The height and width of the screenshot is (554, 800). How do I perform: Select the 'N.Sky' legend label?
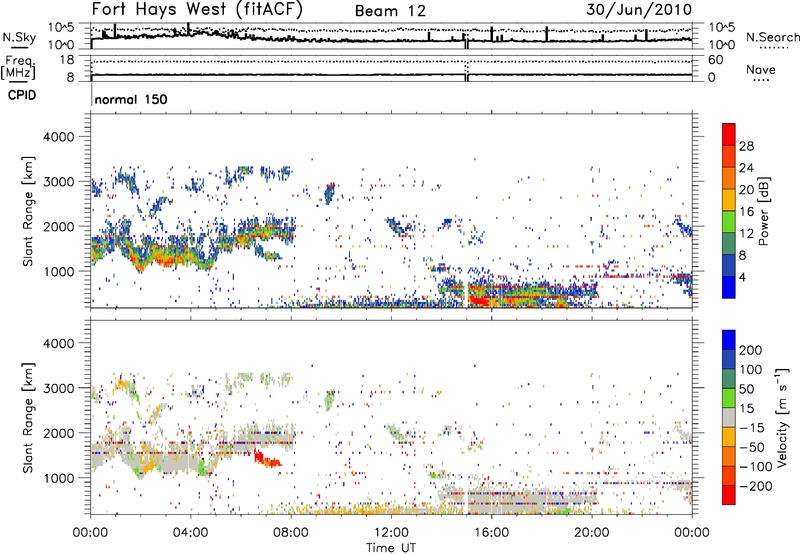tap(19, 37)
